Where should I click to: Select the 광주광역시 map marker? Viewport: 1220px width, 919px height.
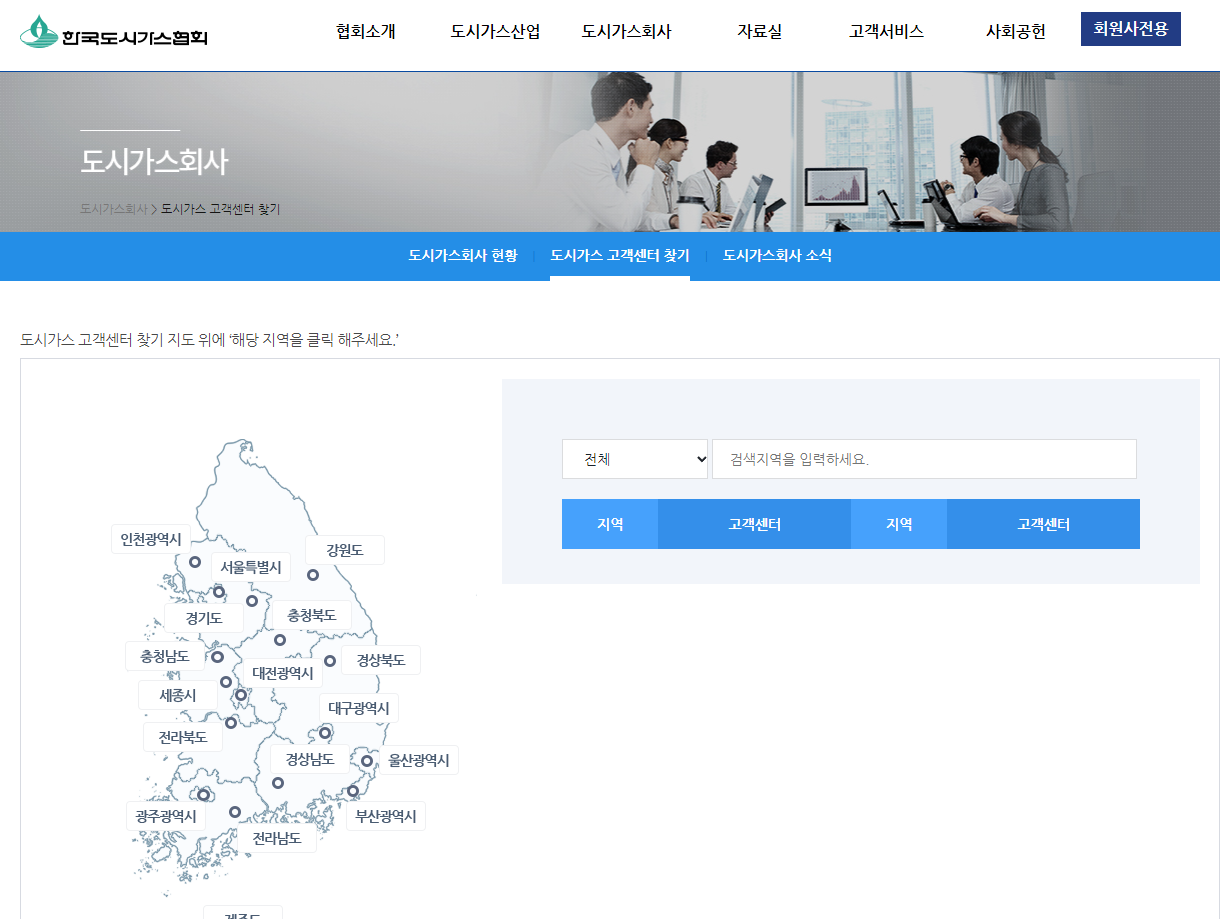pos(203,794)
